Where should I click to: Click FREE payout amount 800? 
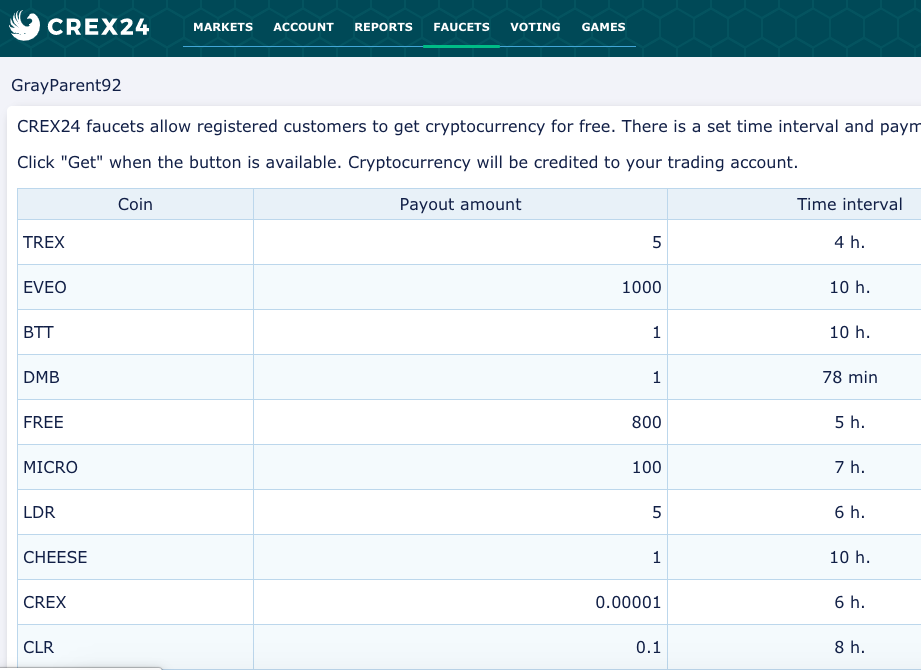[646, 422]
